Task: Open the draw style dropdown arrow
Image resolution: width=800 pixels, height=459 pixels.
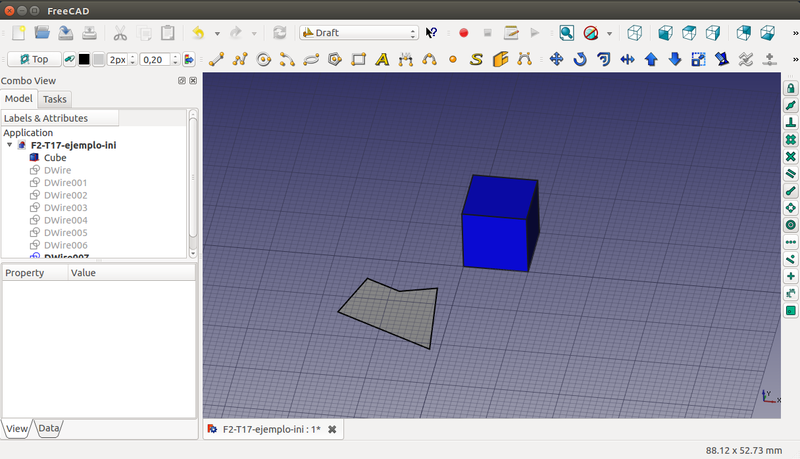Action: 609,33
